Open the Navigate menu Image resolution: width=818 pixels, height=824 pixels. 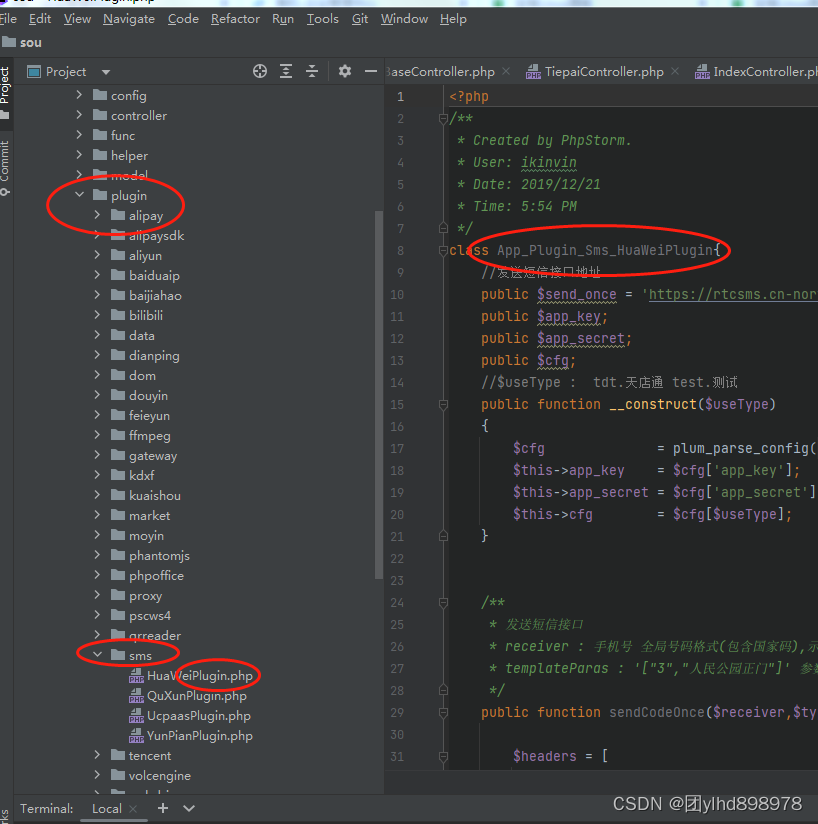(x=129, y=19)
